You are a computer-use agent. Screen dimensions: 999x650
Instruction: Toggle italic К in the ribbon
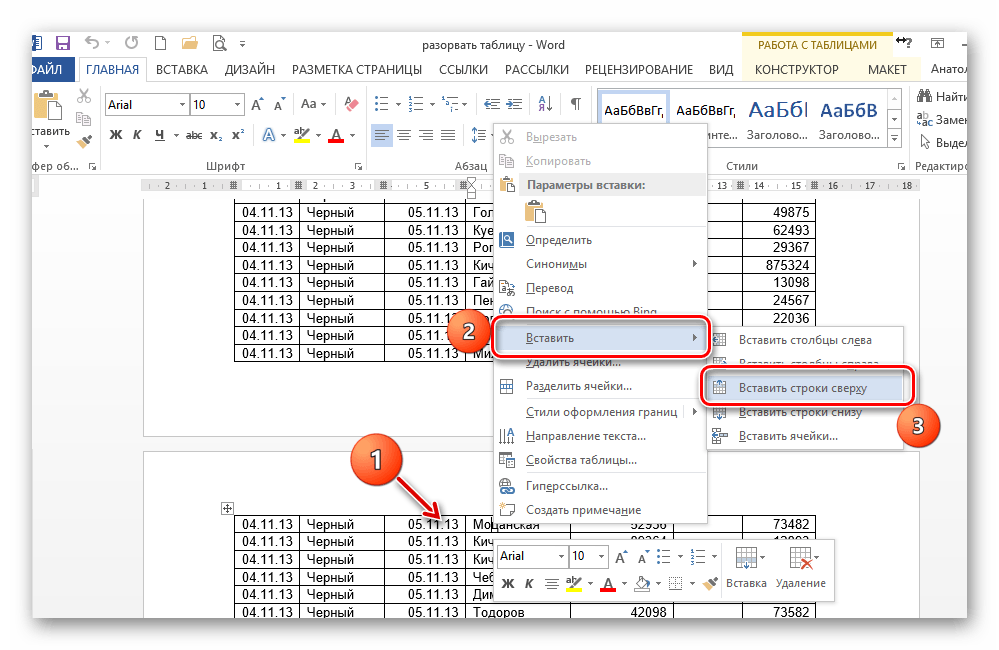137,135
